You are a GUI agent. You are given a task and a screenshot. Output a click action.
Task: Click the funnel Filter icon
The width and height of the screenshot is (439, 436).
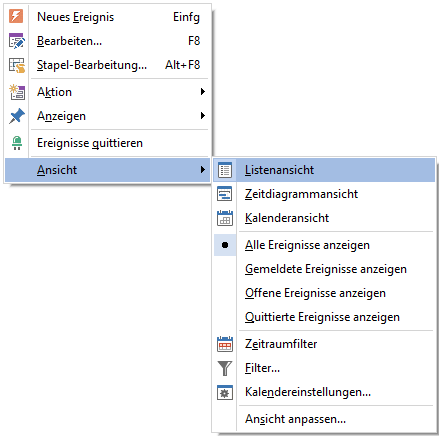225,368
